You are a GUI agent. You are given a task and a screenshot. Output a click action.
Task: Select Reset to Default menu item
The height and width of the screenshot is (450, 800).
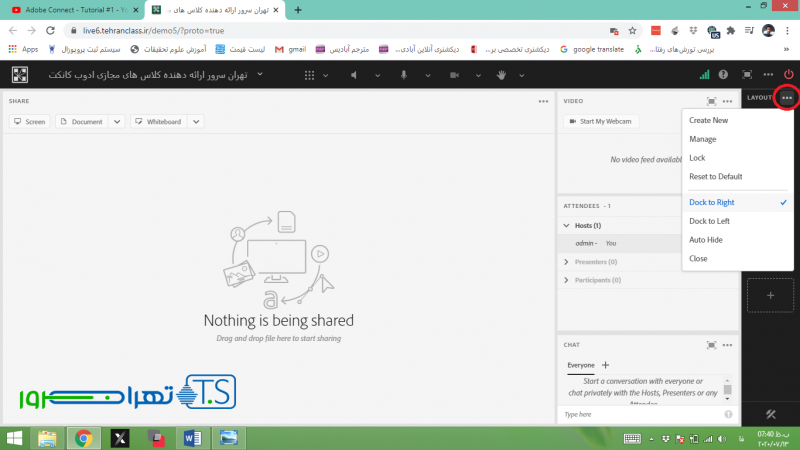click(715, 177)
